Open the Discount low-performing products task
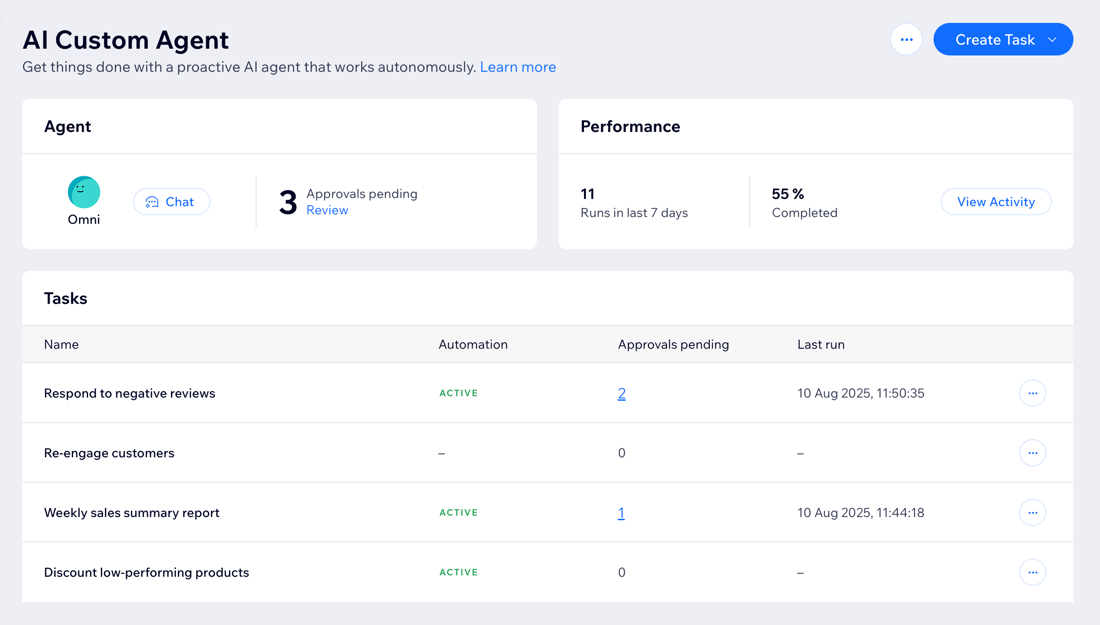This screenshot has width=1100, height=625. pos(146,573)
